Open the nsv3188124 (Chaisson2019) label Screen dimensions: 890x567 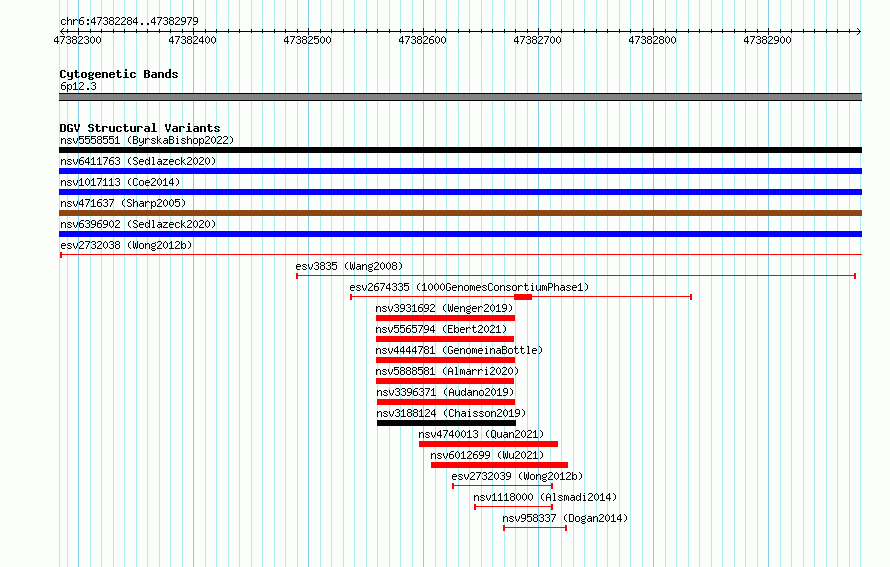tap(451, 413)
